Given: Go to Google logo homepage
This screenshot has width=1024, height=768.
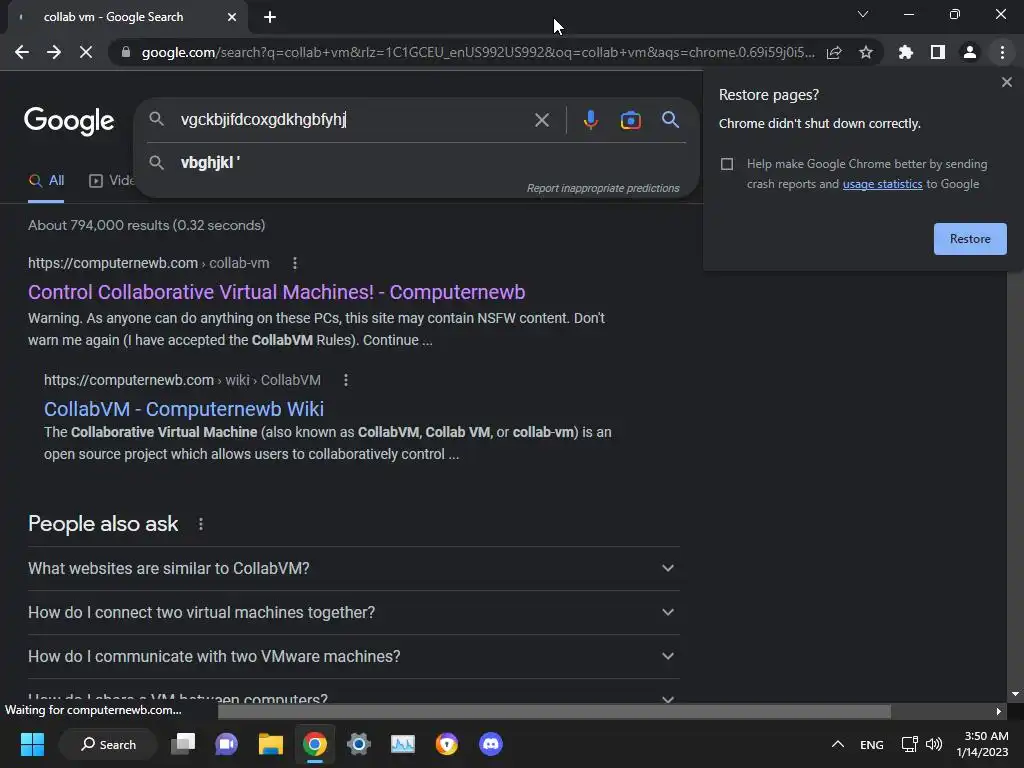Looking at the screenshot, I should (x=69, y=121).
